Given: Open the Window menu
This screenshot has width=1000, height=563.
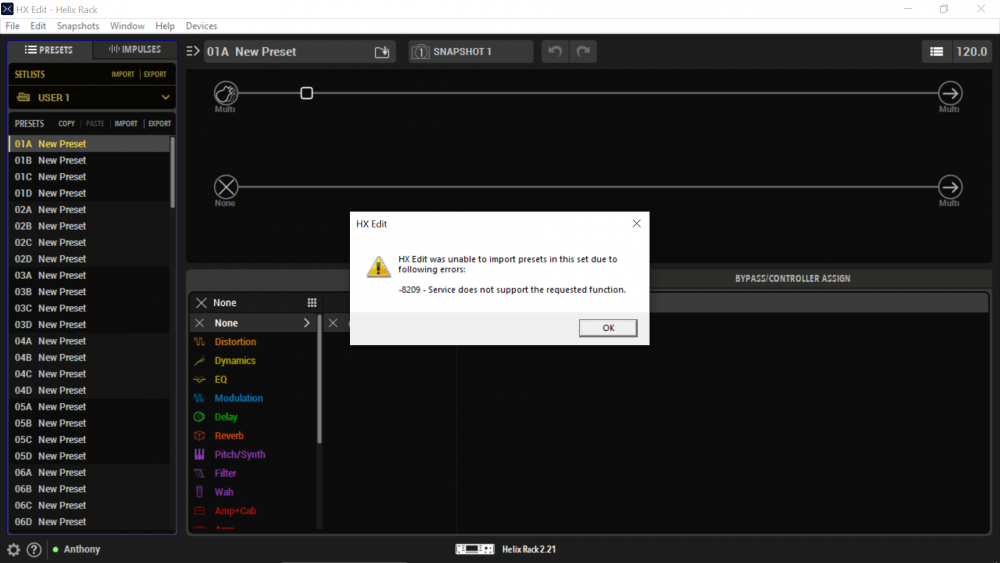Looking at the screenshot, I should (x=127, y=26).
